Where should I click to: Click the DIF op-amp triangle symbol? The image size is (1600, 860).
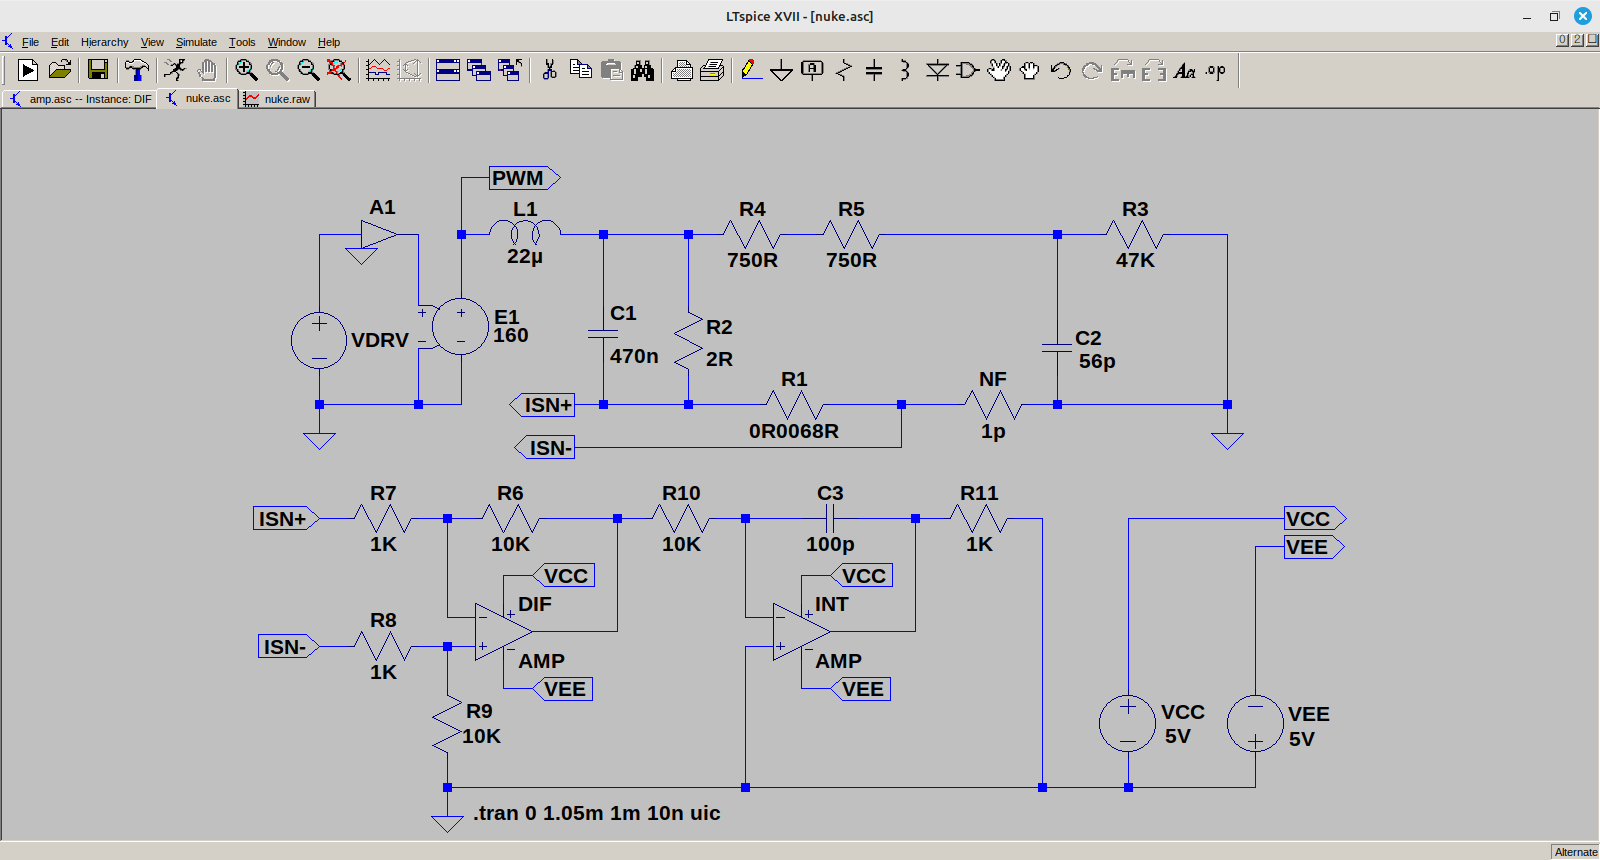tap(503, 631)
